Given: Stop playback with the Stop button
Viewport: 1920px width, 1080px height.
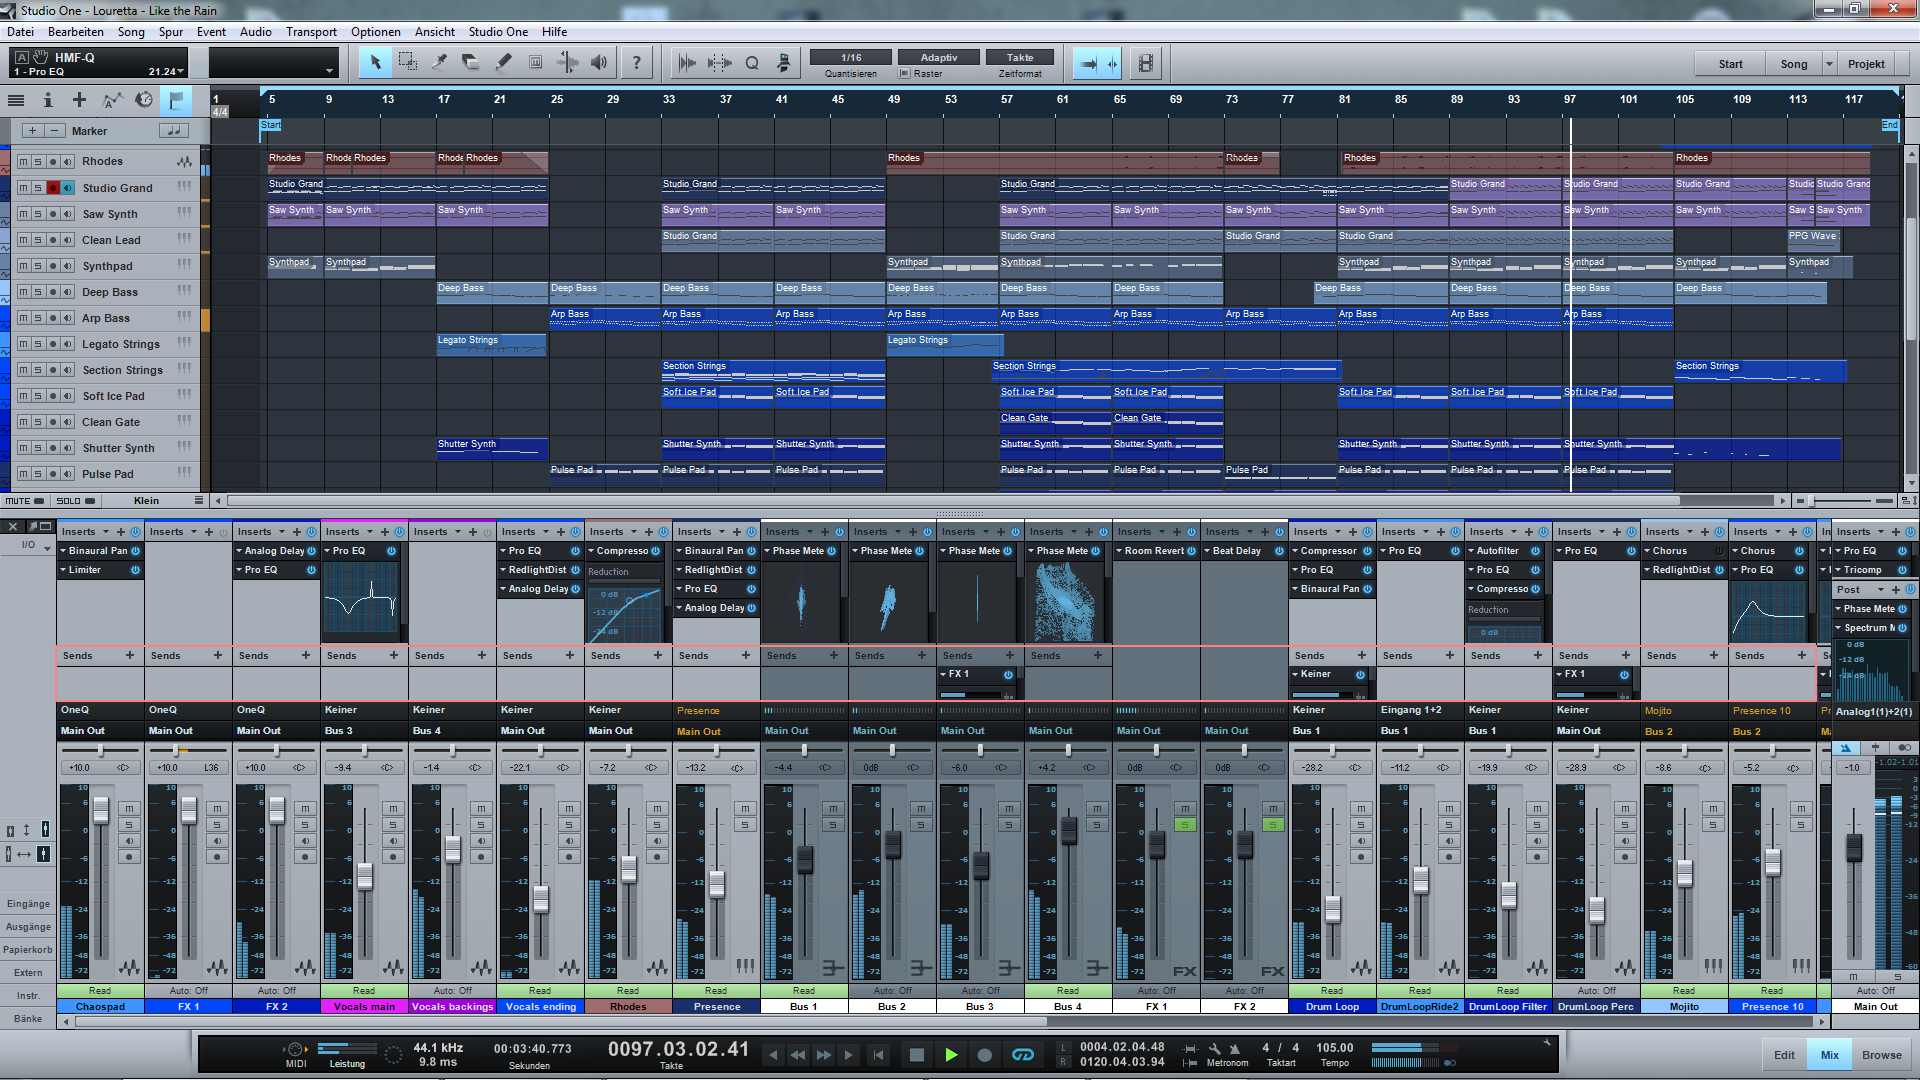Looking at the screenshot, I should (x=916, y=1055).
